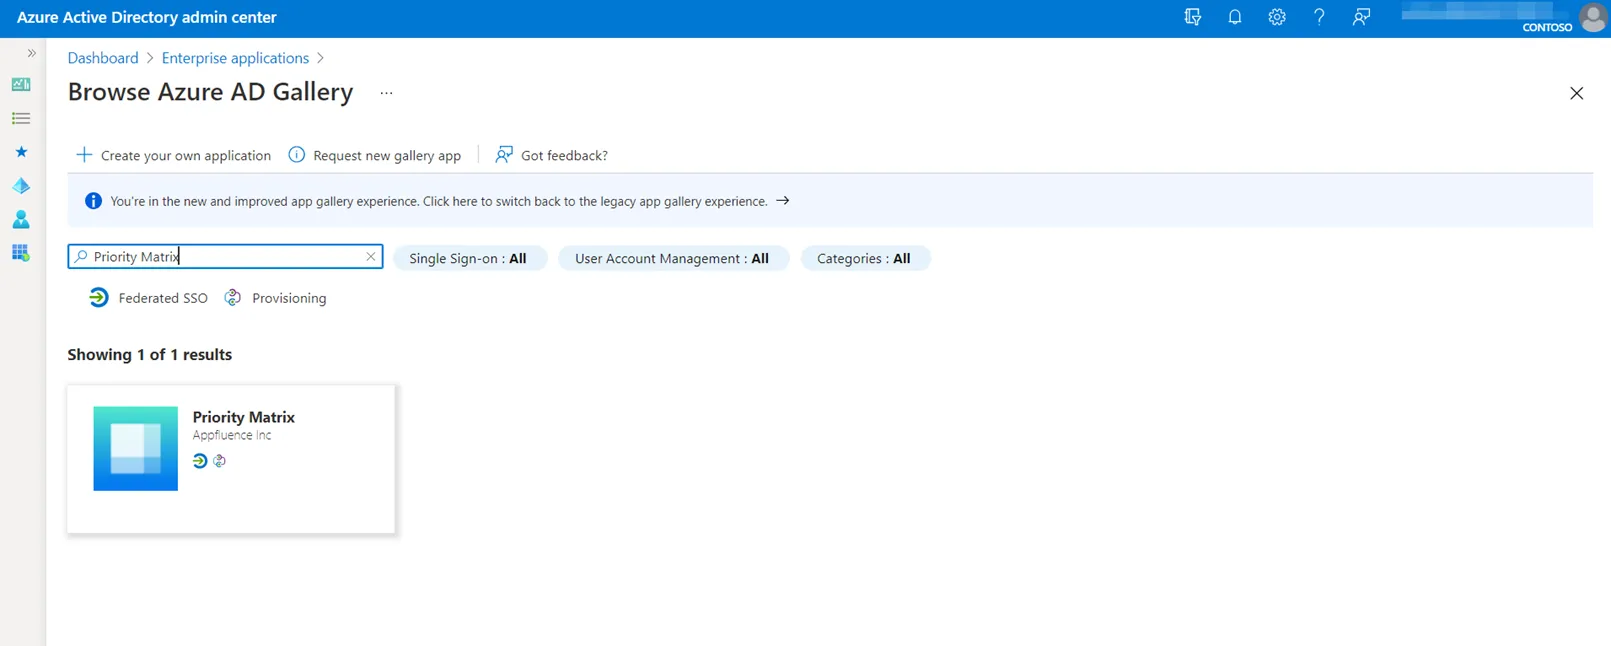Click the search box containing Priority Matrix
Viewport: 1611px width, 646px height.
225,257
